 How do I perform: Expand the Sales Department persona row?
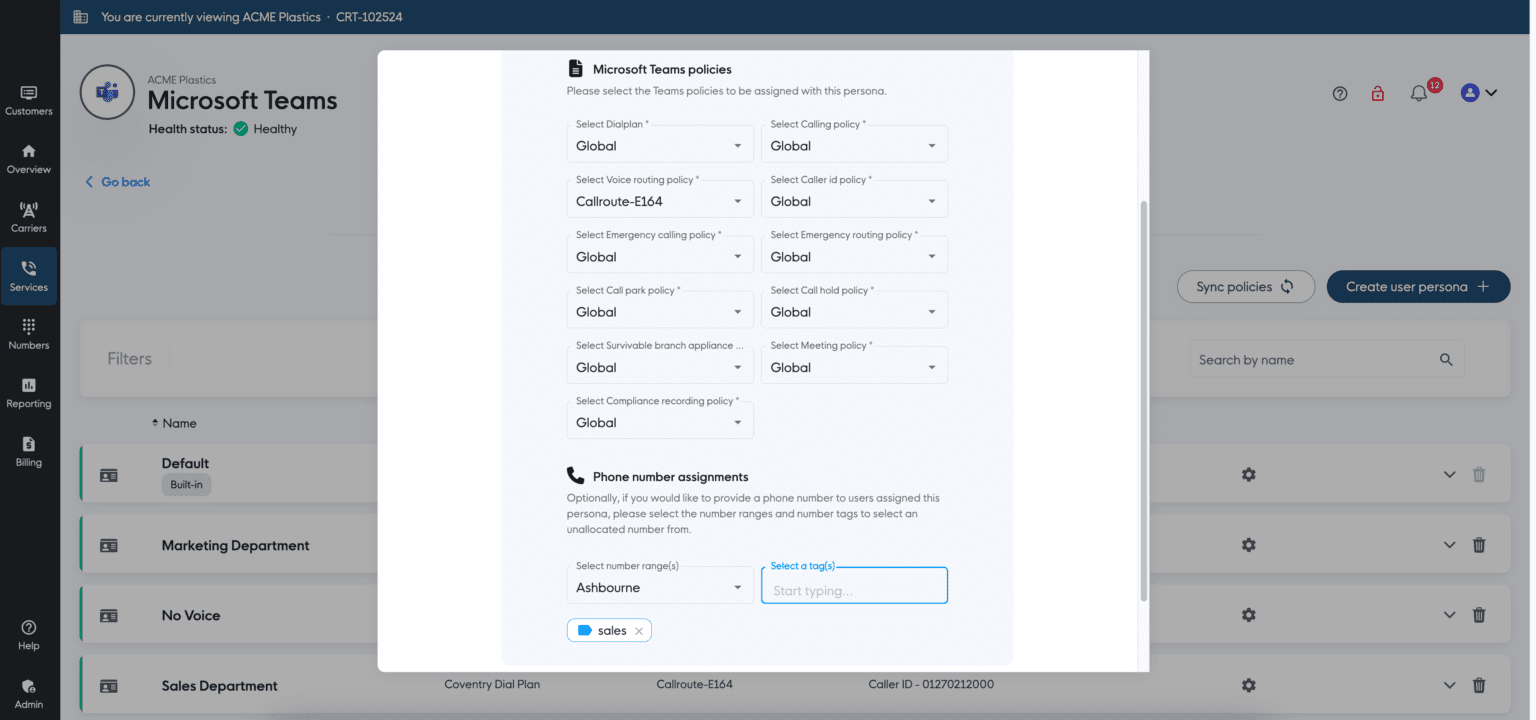point(1449,685)
